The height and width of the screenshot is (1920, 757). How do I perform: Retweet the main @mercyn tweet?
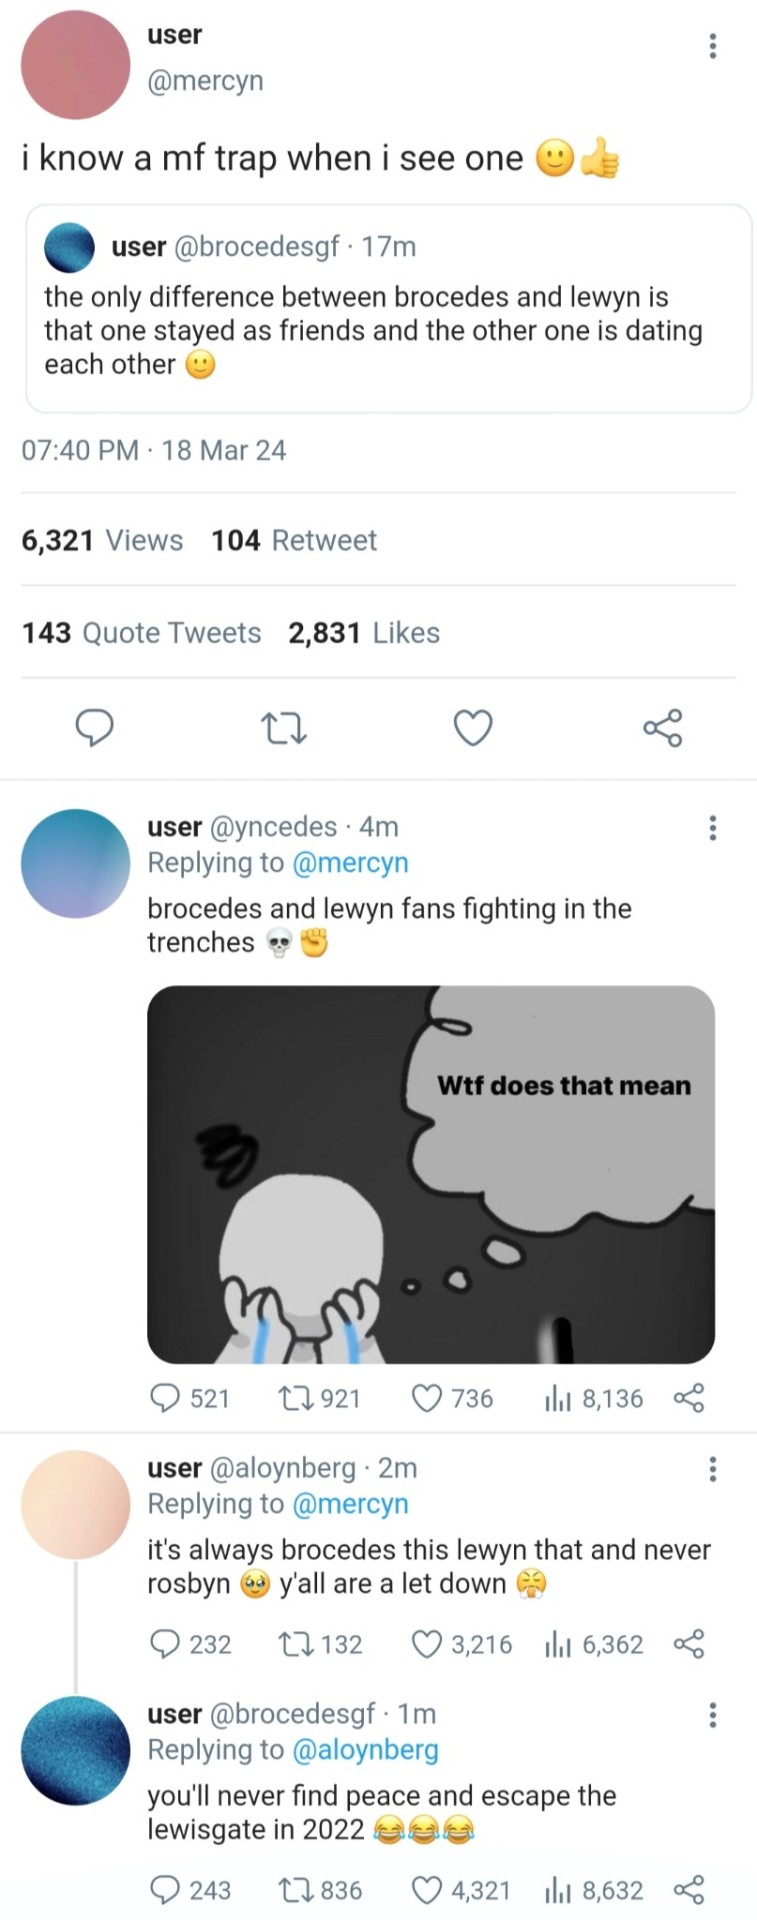pyautogui.click(x=283, y=728)
